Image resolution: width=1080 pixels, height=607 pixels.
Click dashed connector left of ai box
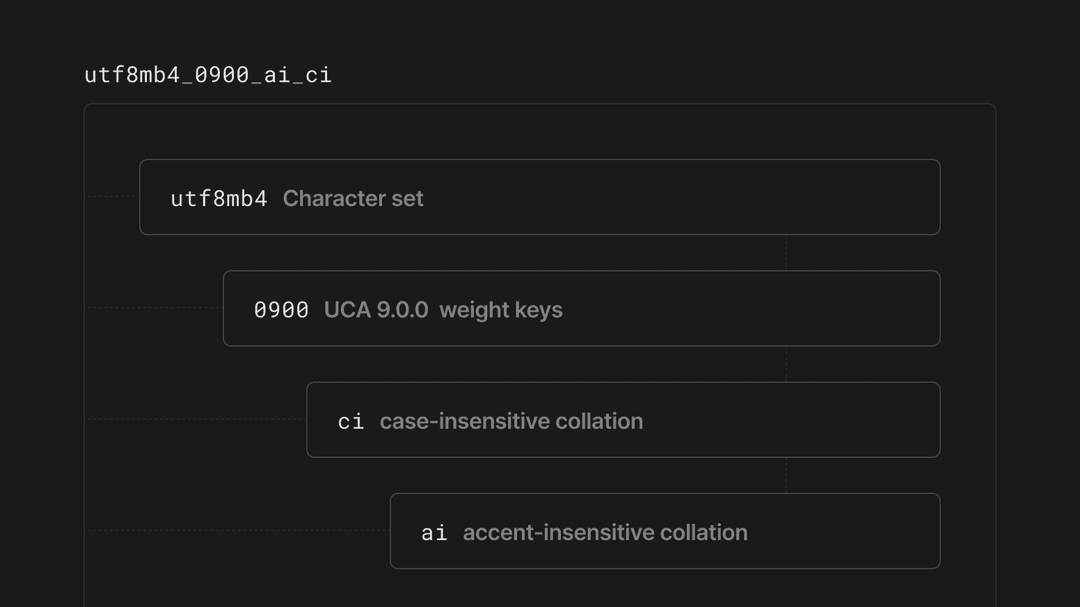(238, 531)
